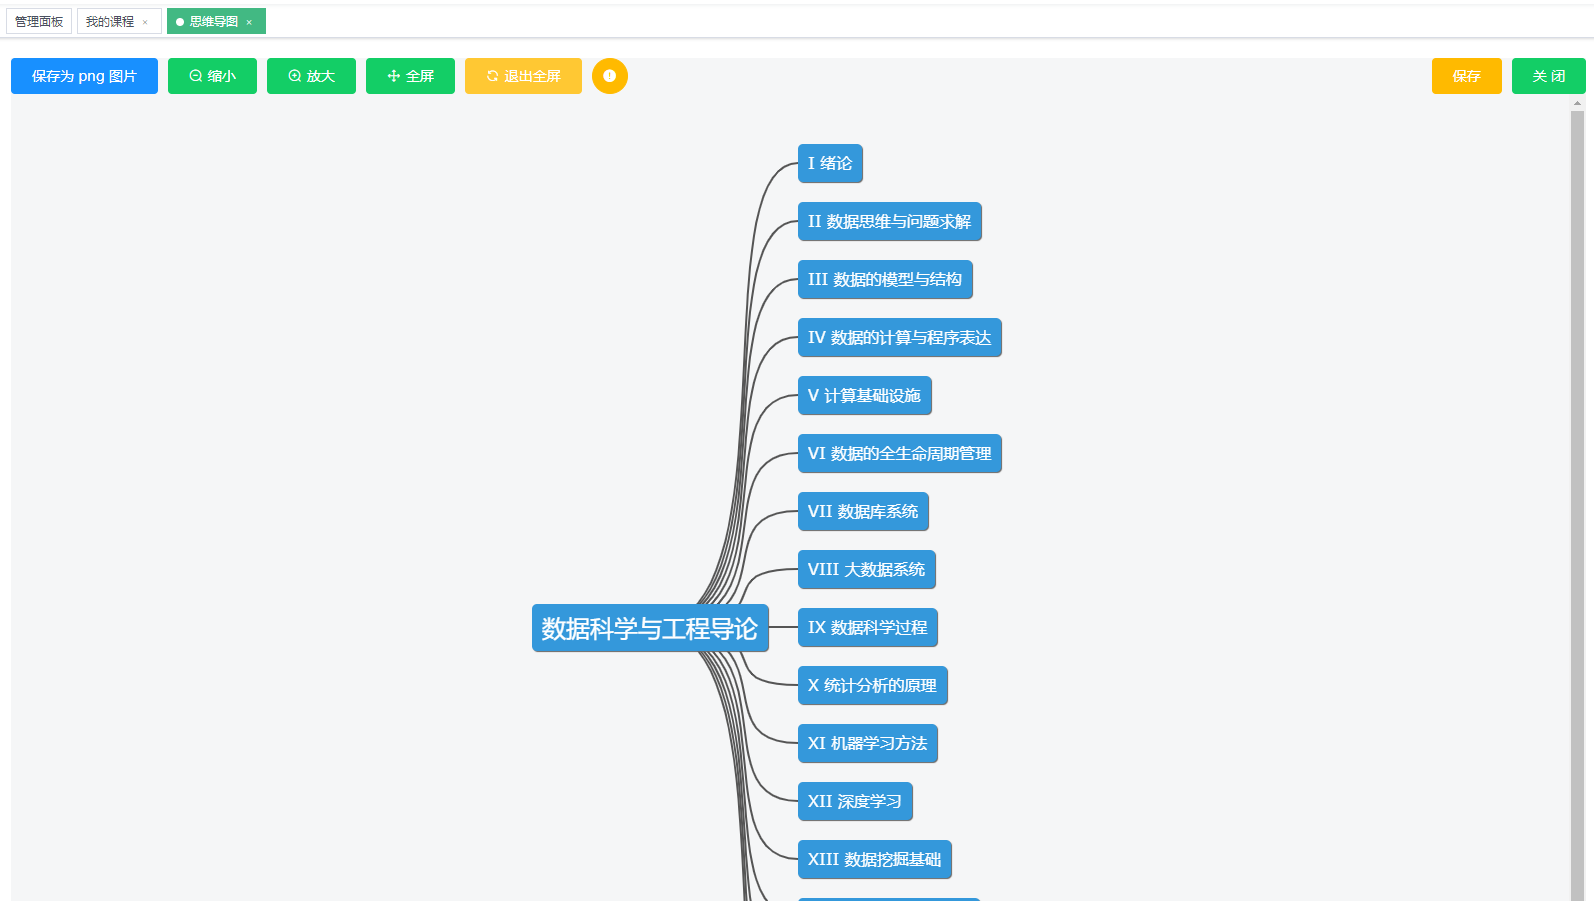Select the I 绪论 node

(x=830, y=163)
